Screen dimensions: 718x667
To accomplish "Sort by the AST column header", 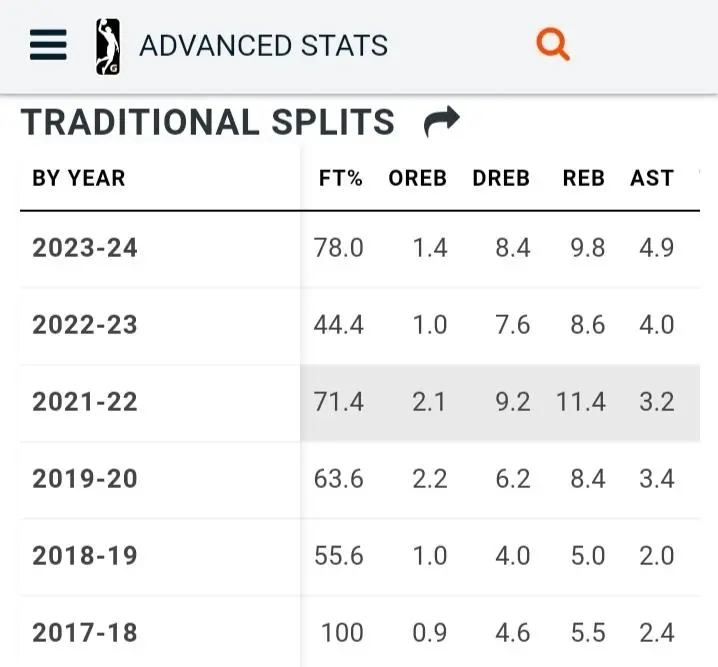I will point(651,178).
